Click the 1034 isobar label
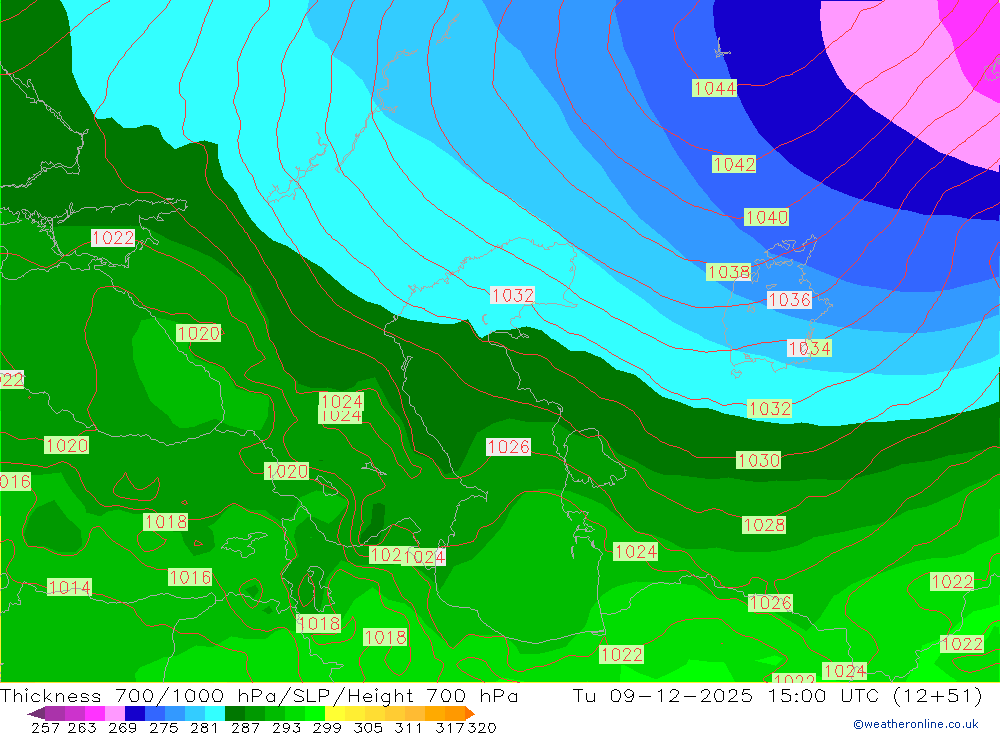1000x733 pixels. (x=809, y=348)
